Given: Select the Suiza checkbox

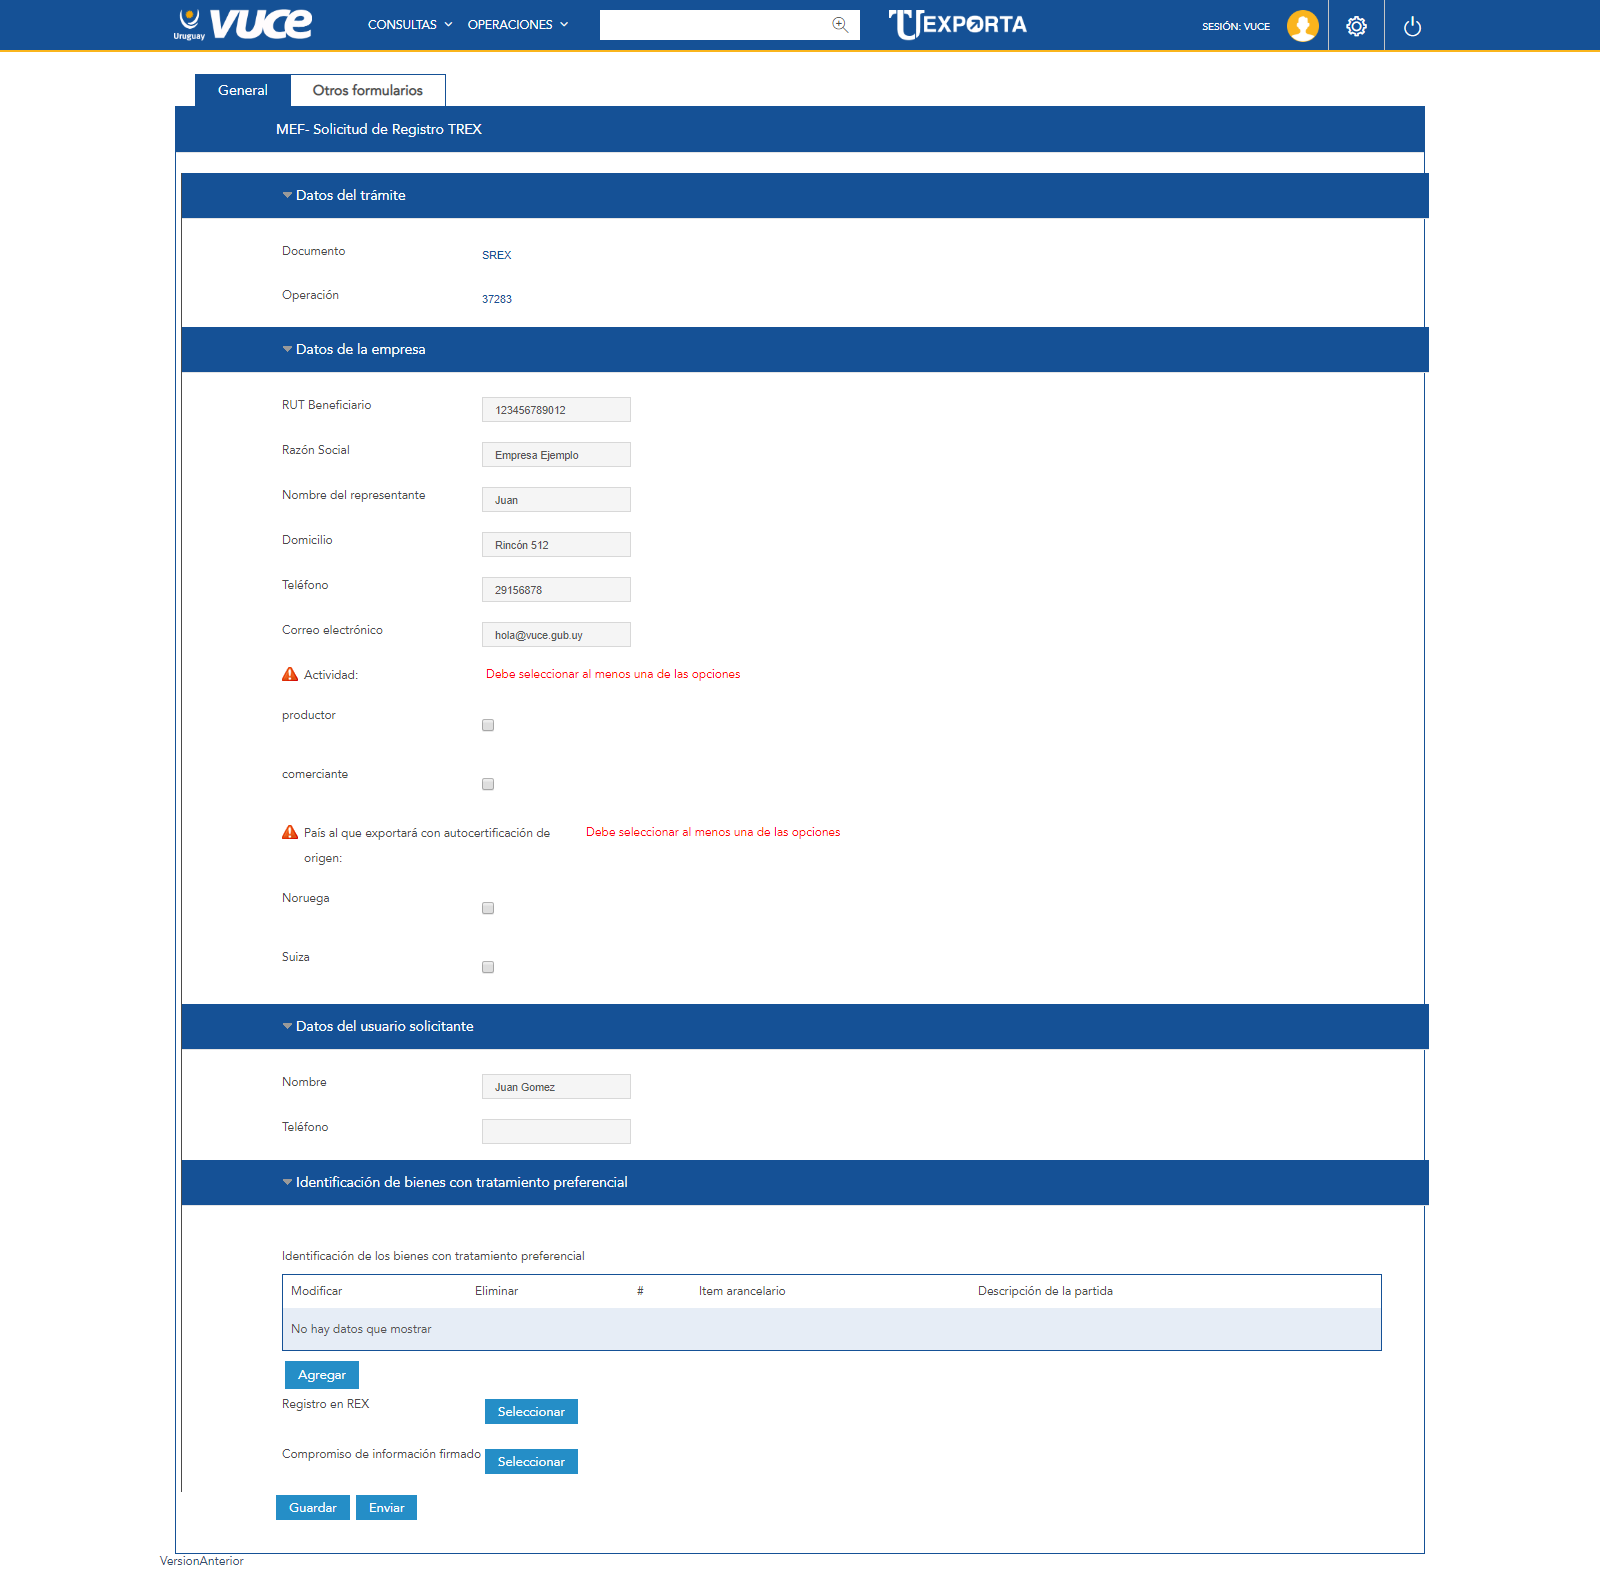Looking at the screenshot, I should [488, 967].
